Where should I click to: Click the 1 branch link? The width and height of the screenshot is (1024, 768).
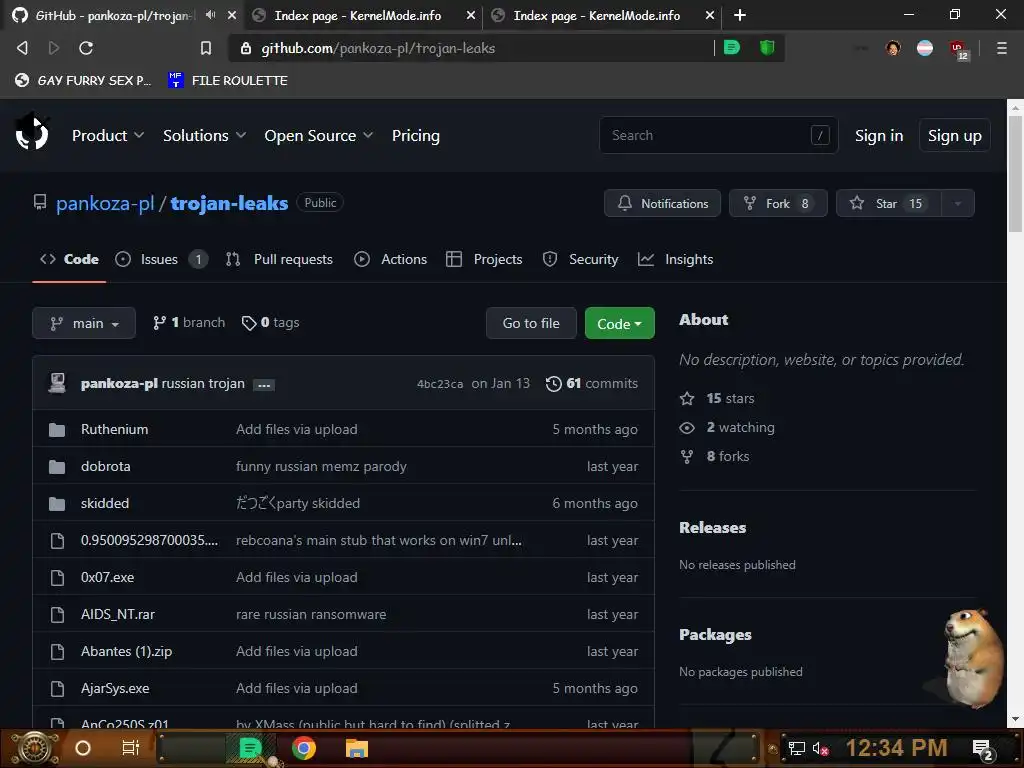189,323
